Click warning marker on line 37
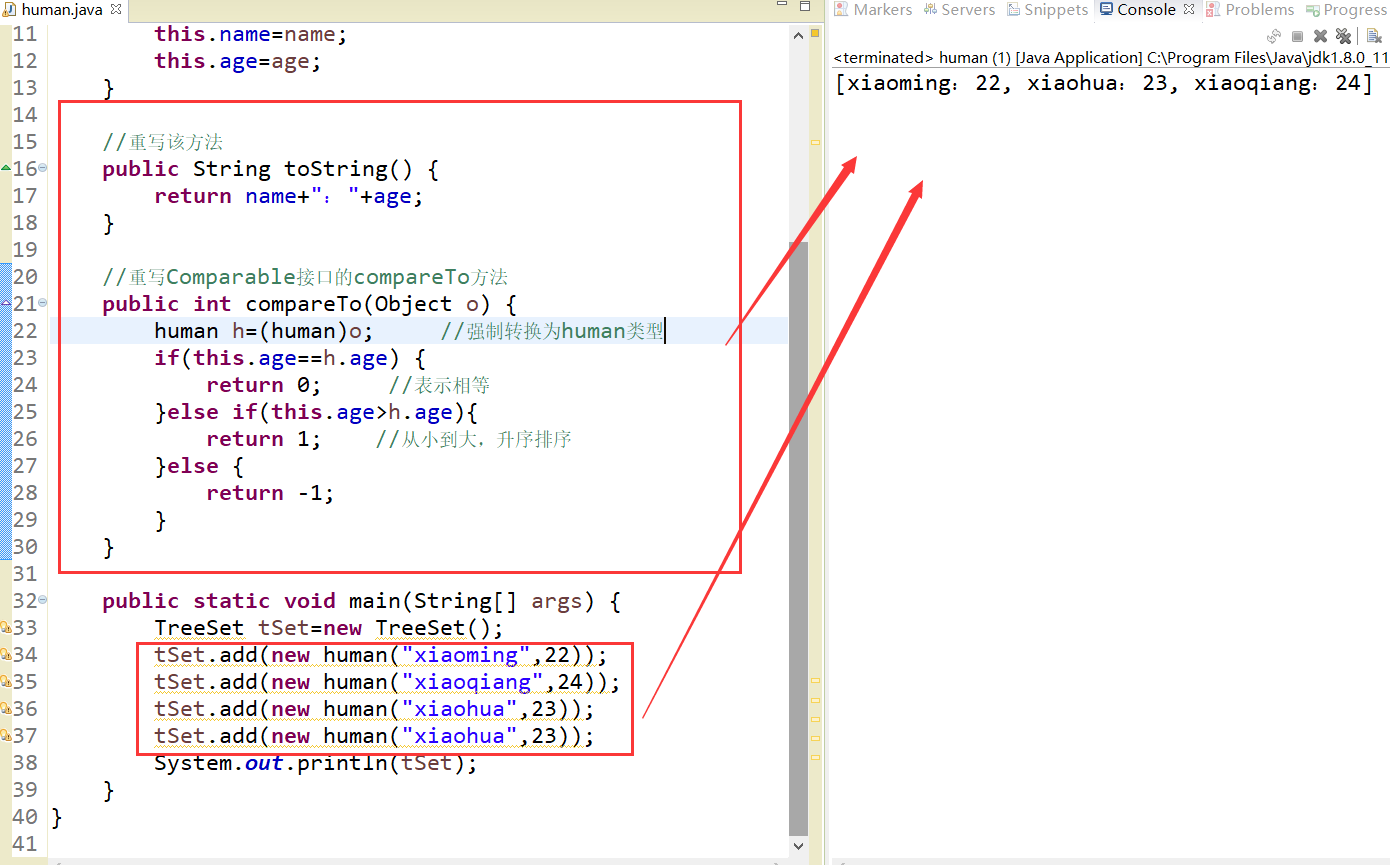Viewport: 1390px width, 865px height. tap(6, 736)
